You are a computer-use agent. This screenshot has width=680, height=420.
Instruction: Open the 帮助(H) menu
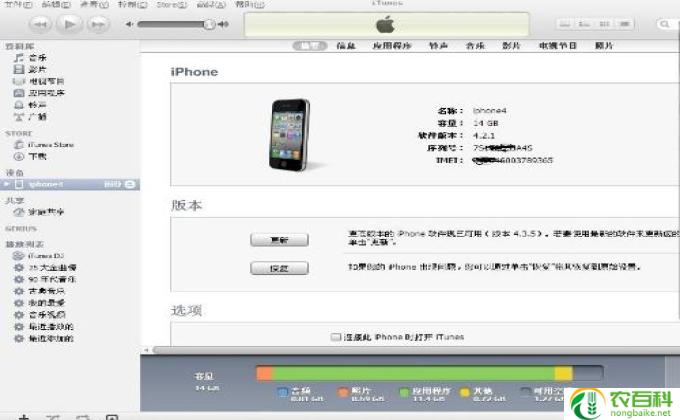coord(249,4)
